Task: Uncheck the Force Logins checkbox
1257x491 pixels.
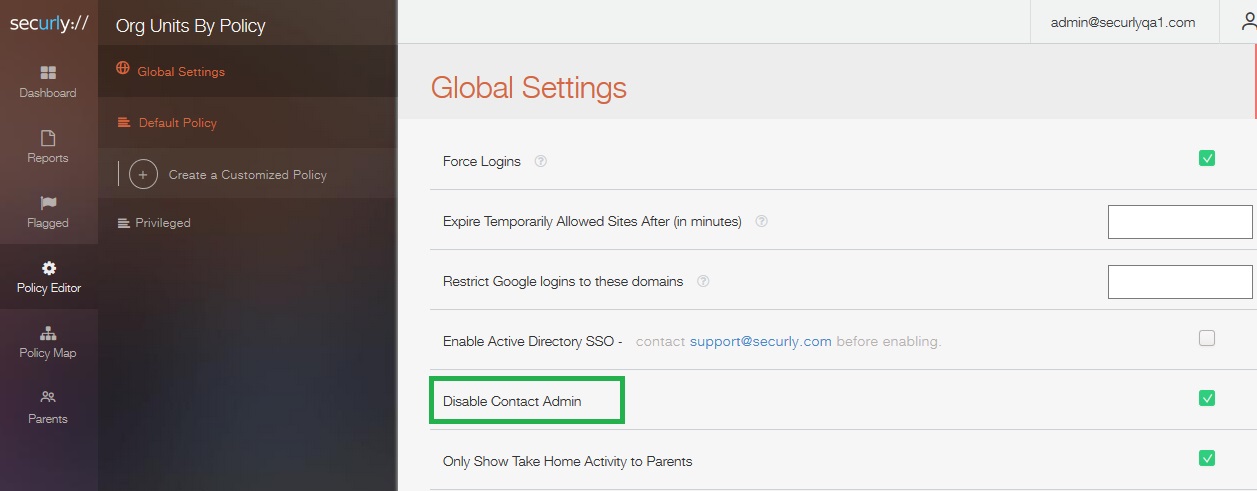Action: 1207,158
